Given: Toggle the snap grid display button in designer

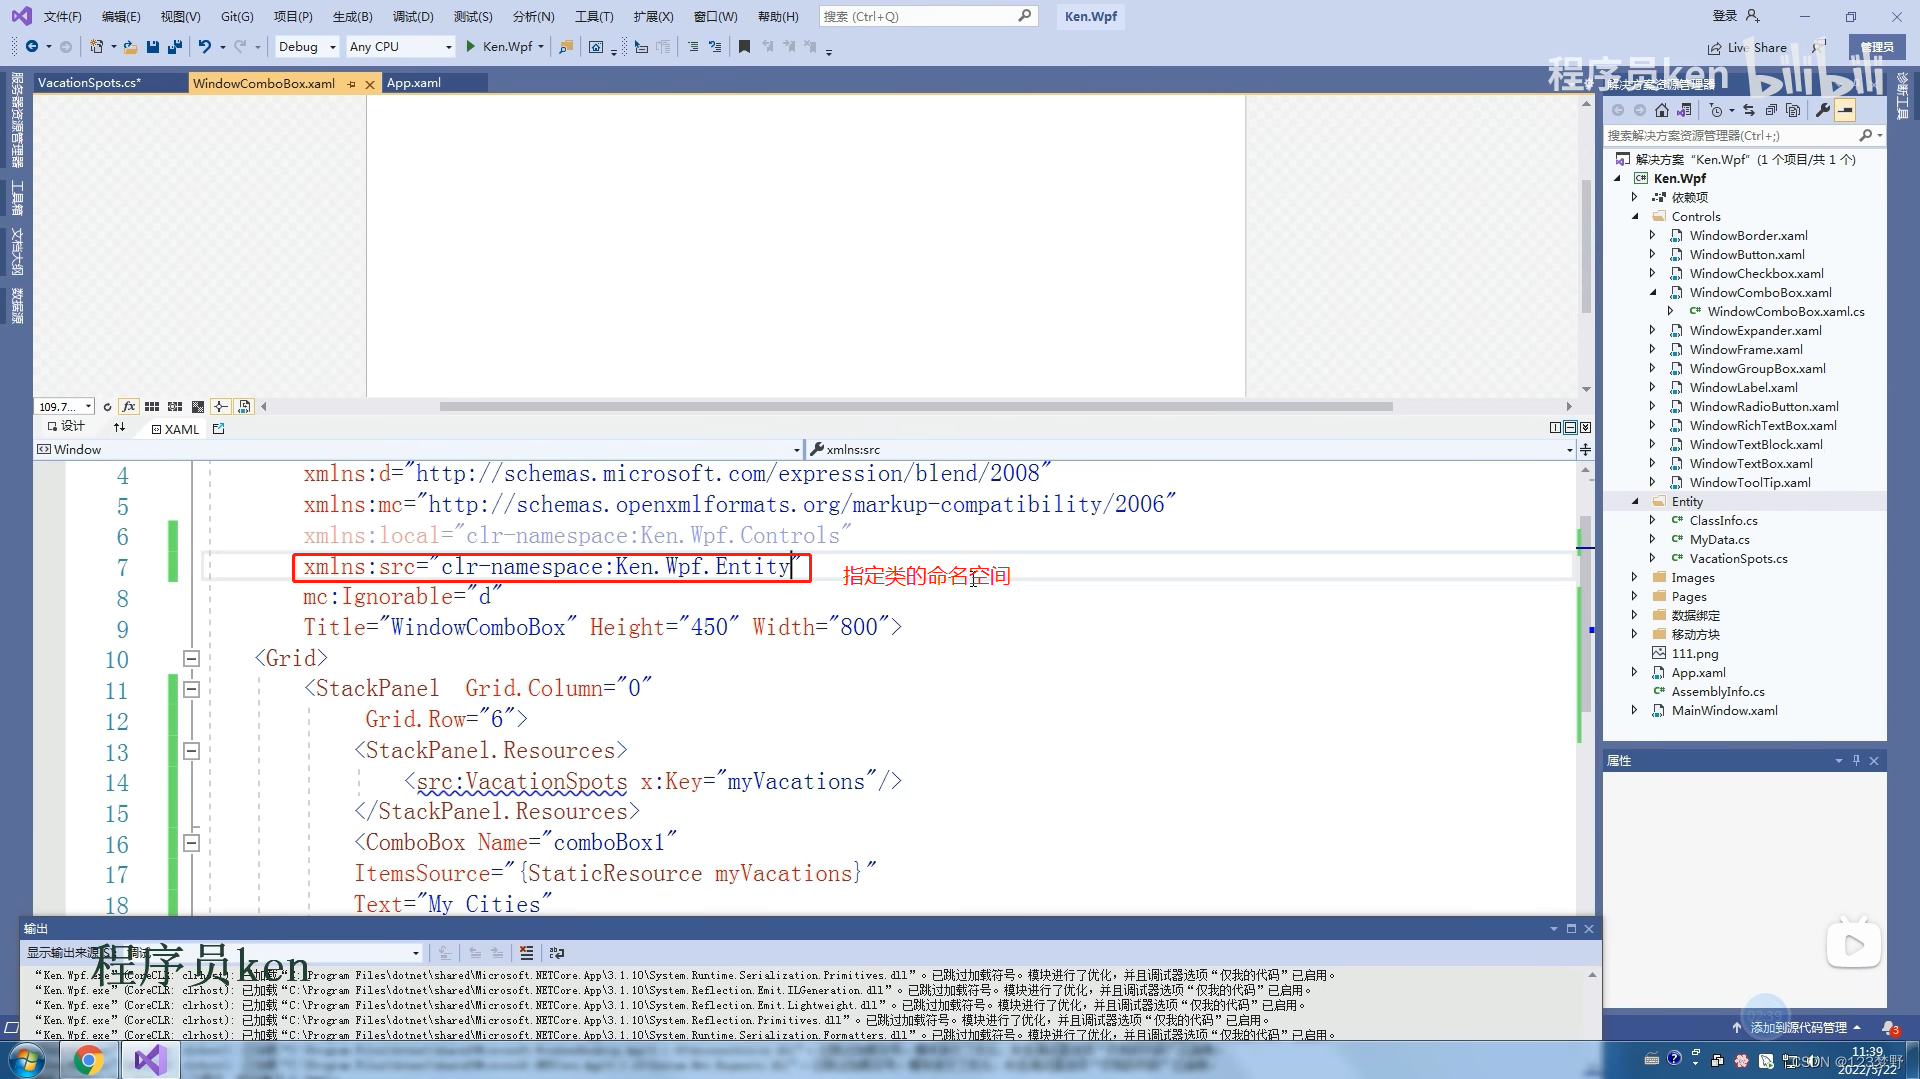Looking at the screenshot, I should click(x=152, y=407).
